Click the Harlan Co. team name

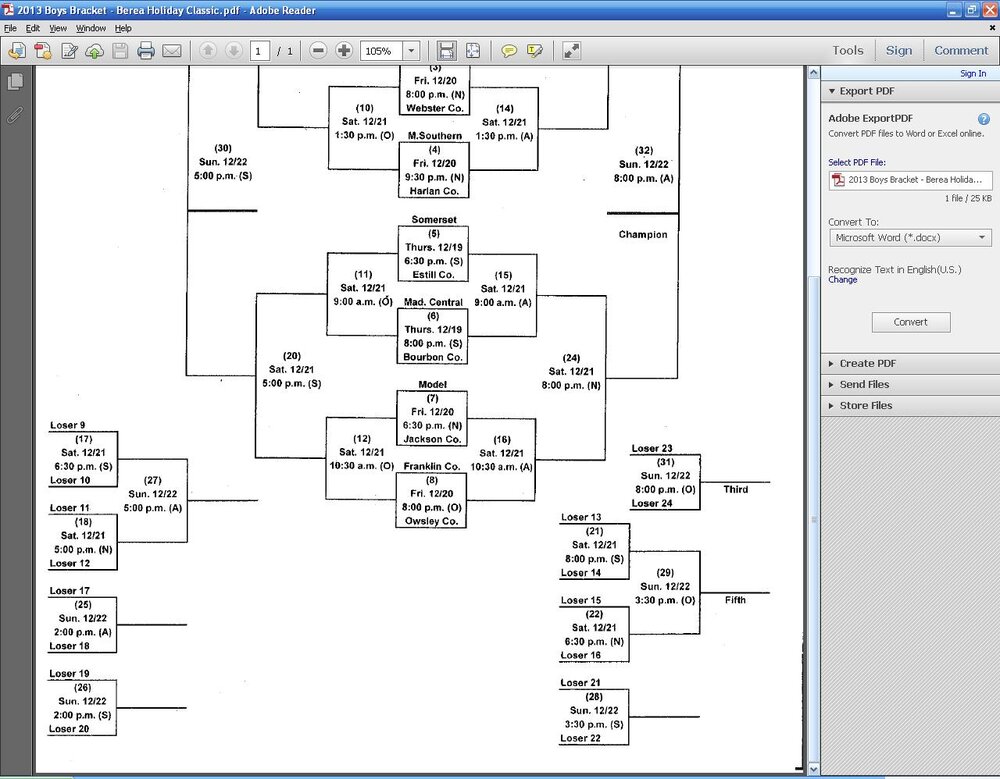[434, 191]
